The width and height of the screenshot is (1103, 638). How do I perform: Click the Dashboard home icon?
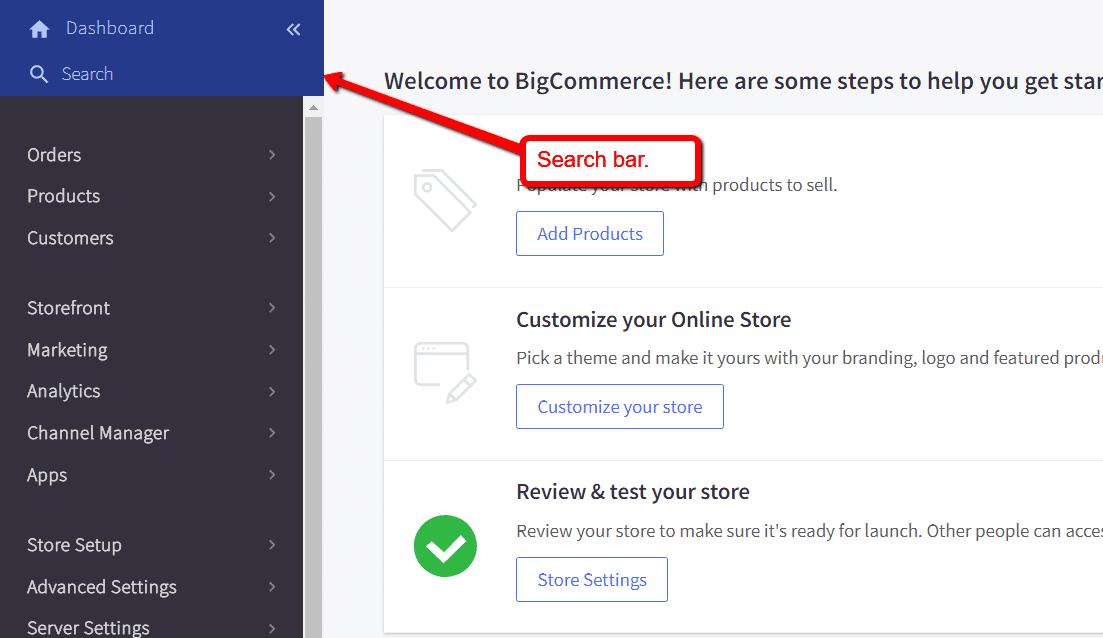pos(38,27)
